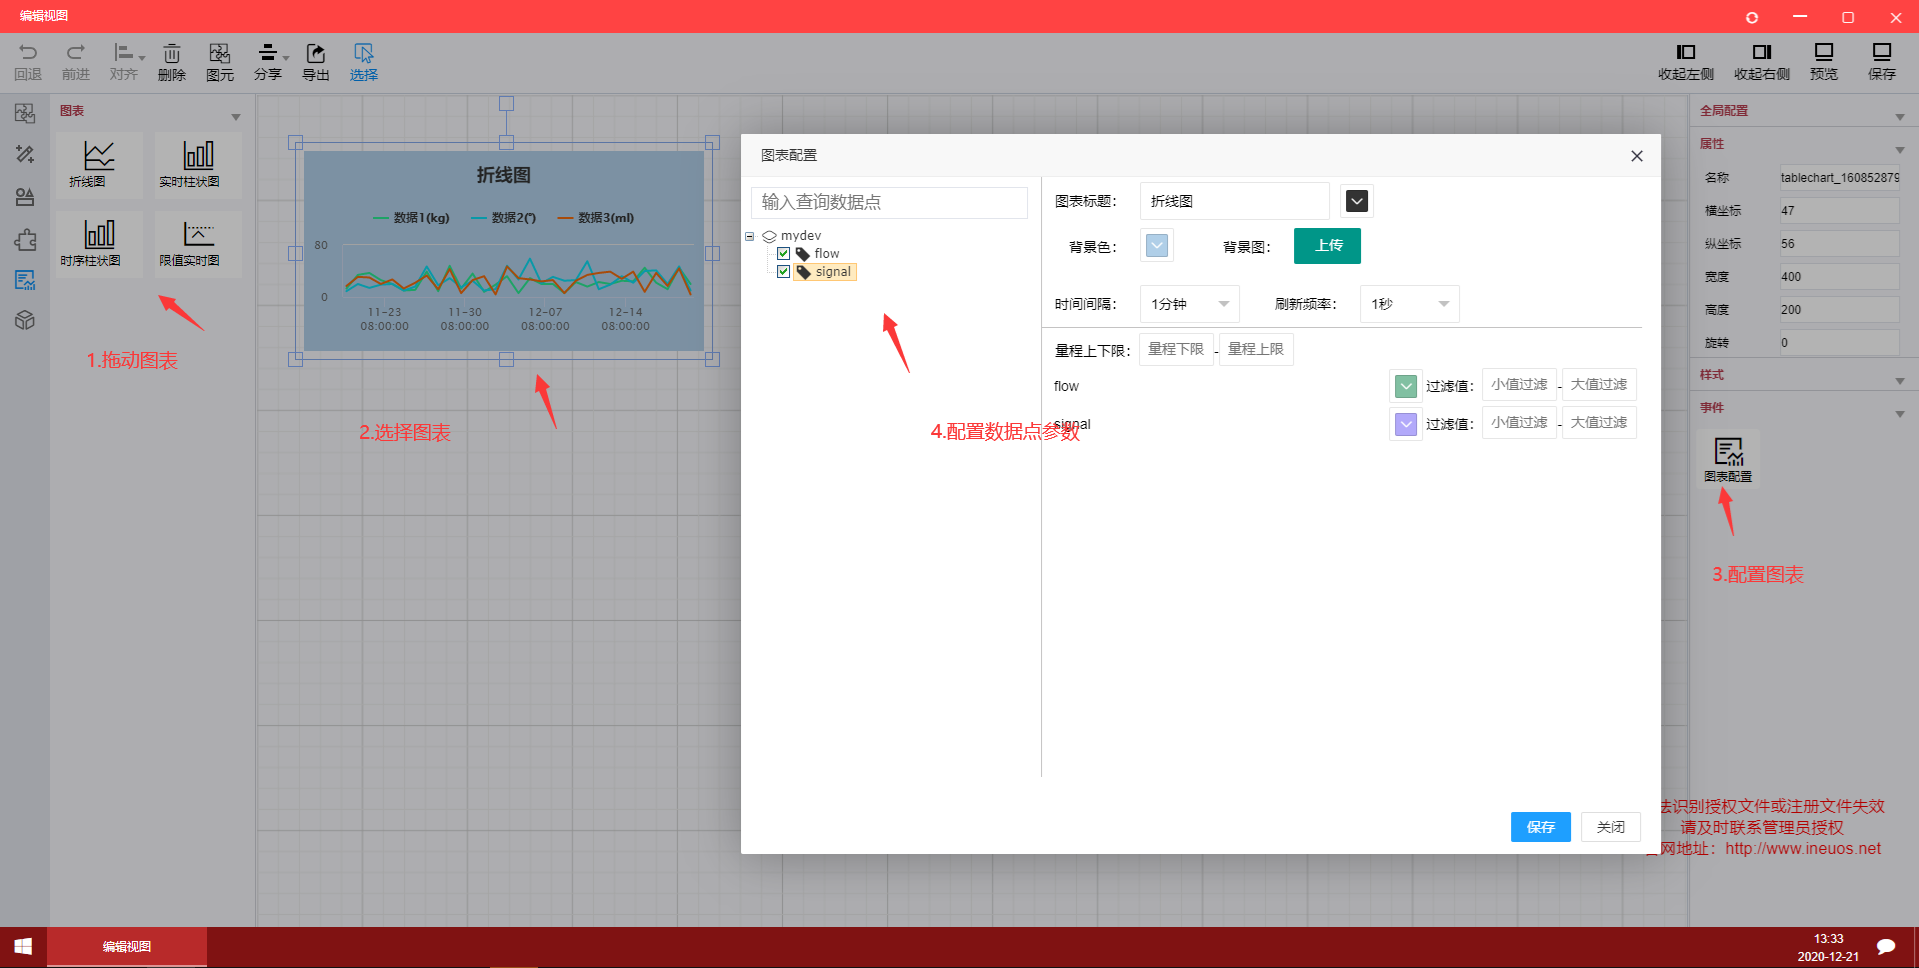Click flow row 小值过滤 field
Image resolution: width=1919 pixels, height=968 pixels.
pyautogui.click(x=1519, y=385)
